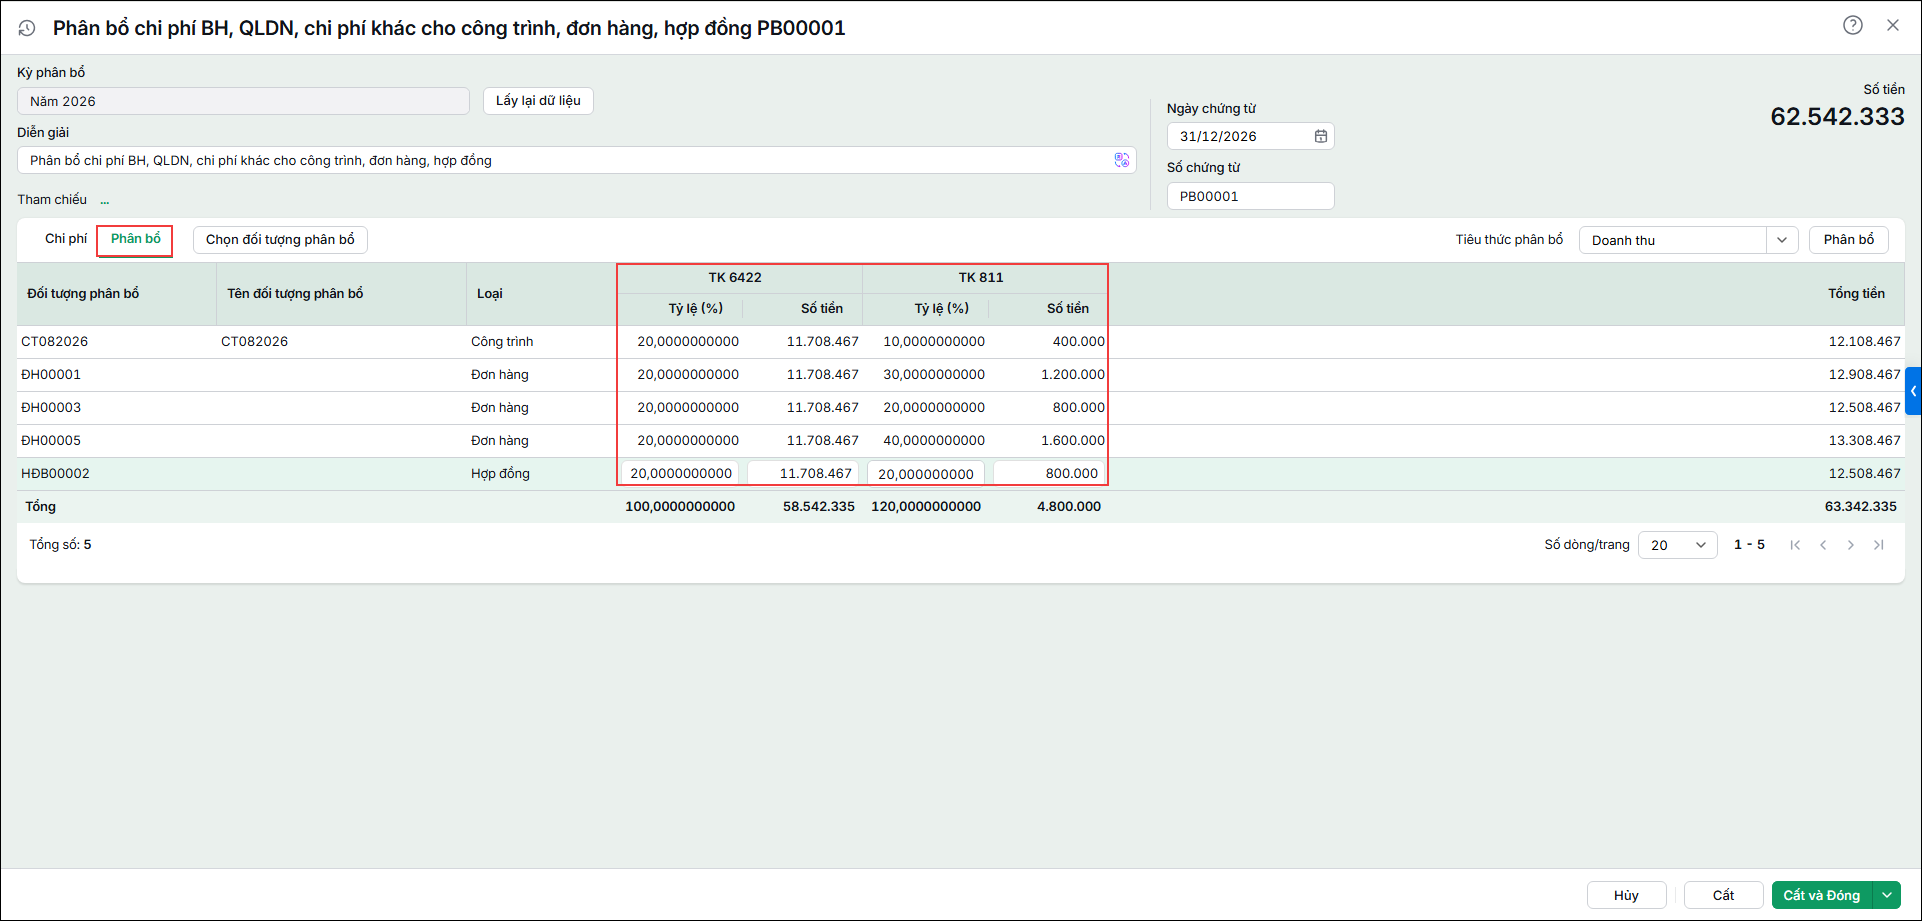Image resolution: width=1922 pixels, height=921 pixels.
Task: Click the Hủy button
Action: [x=1626, y=895]
